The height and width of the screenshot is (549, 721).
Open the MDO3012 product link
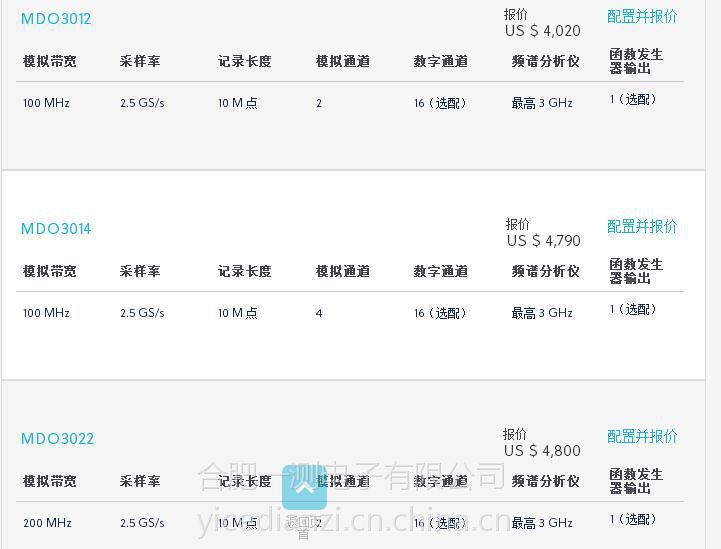coord(56,19)
